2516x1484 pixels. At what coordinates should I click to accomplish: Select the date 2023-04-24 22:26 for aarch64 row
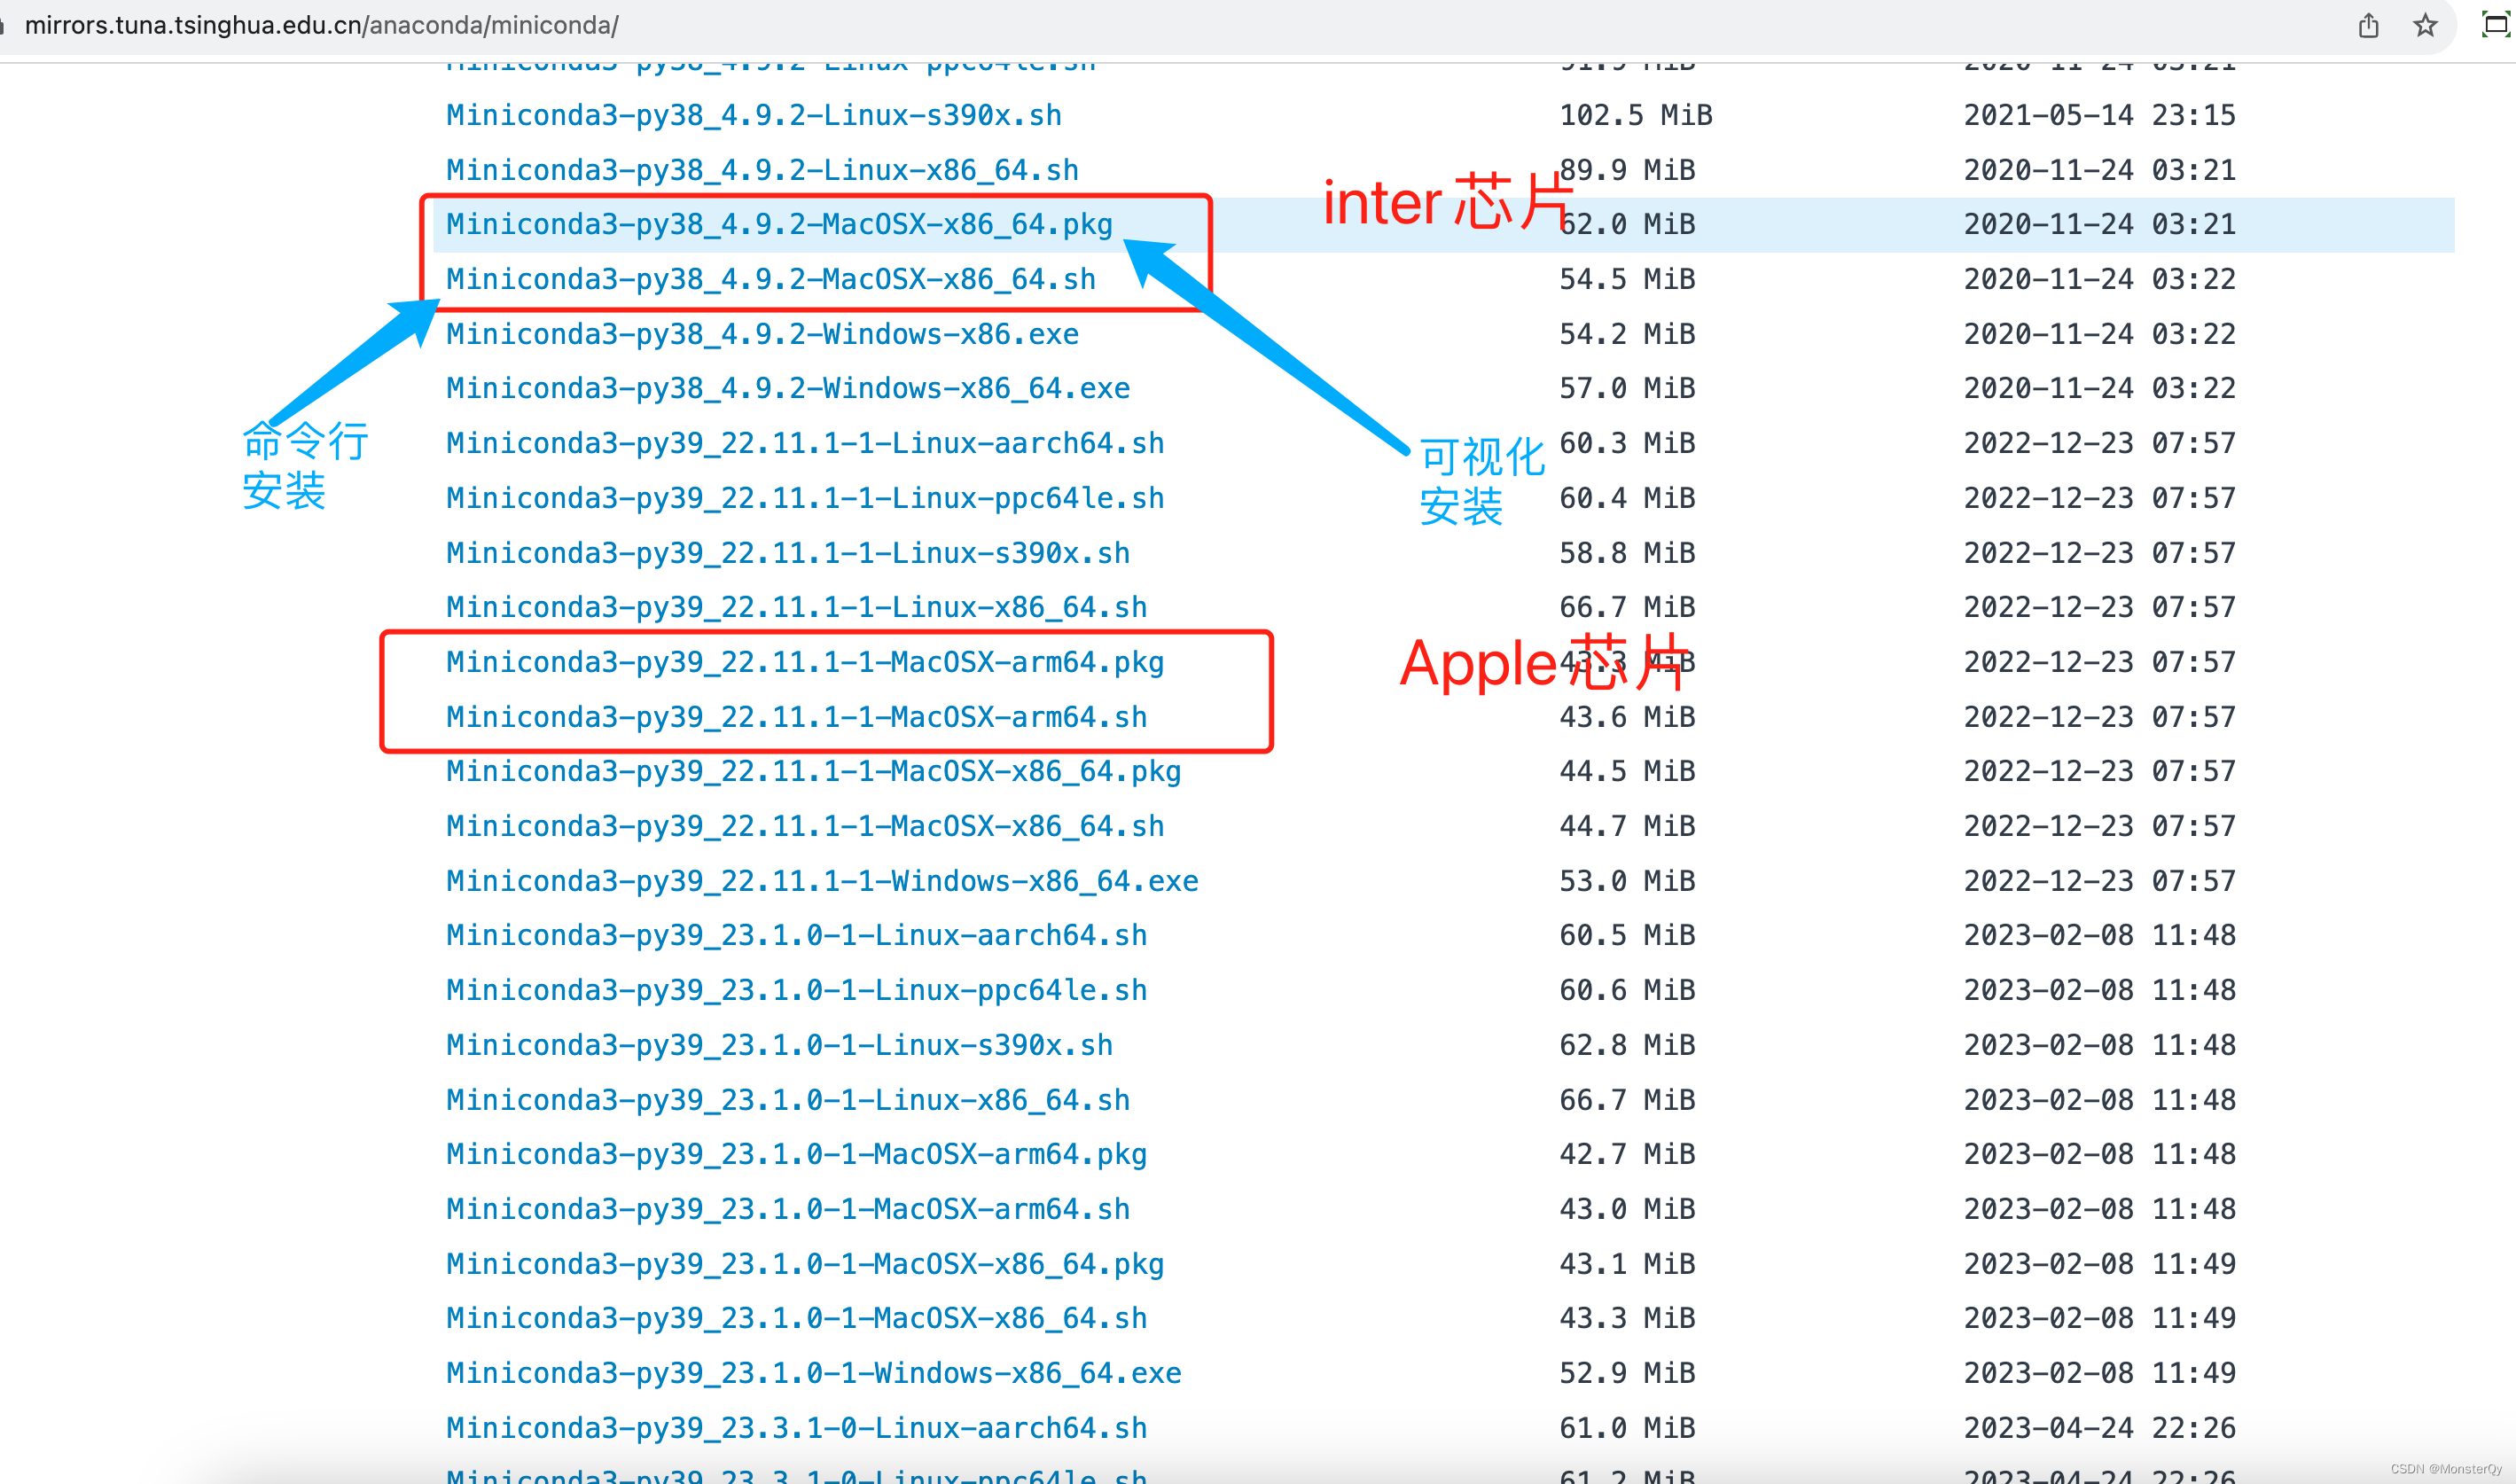[2099, 1428]
